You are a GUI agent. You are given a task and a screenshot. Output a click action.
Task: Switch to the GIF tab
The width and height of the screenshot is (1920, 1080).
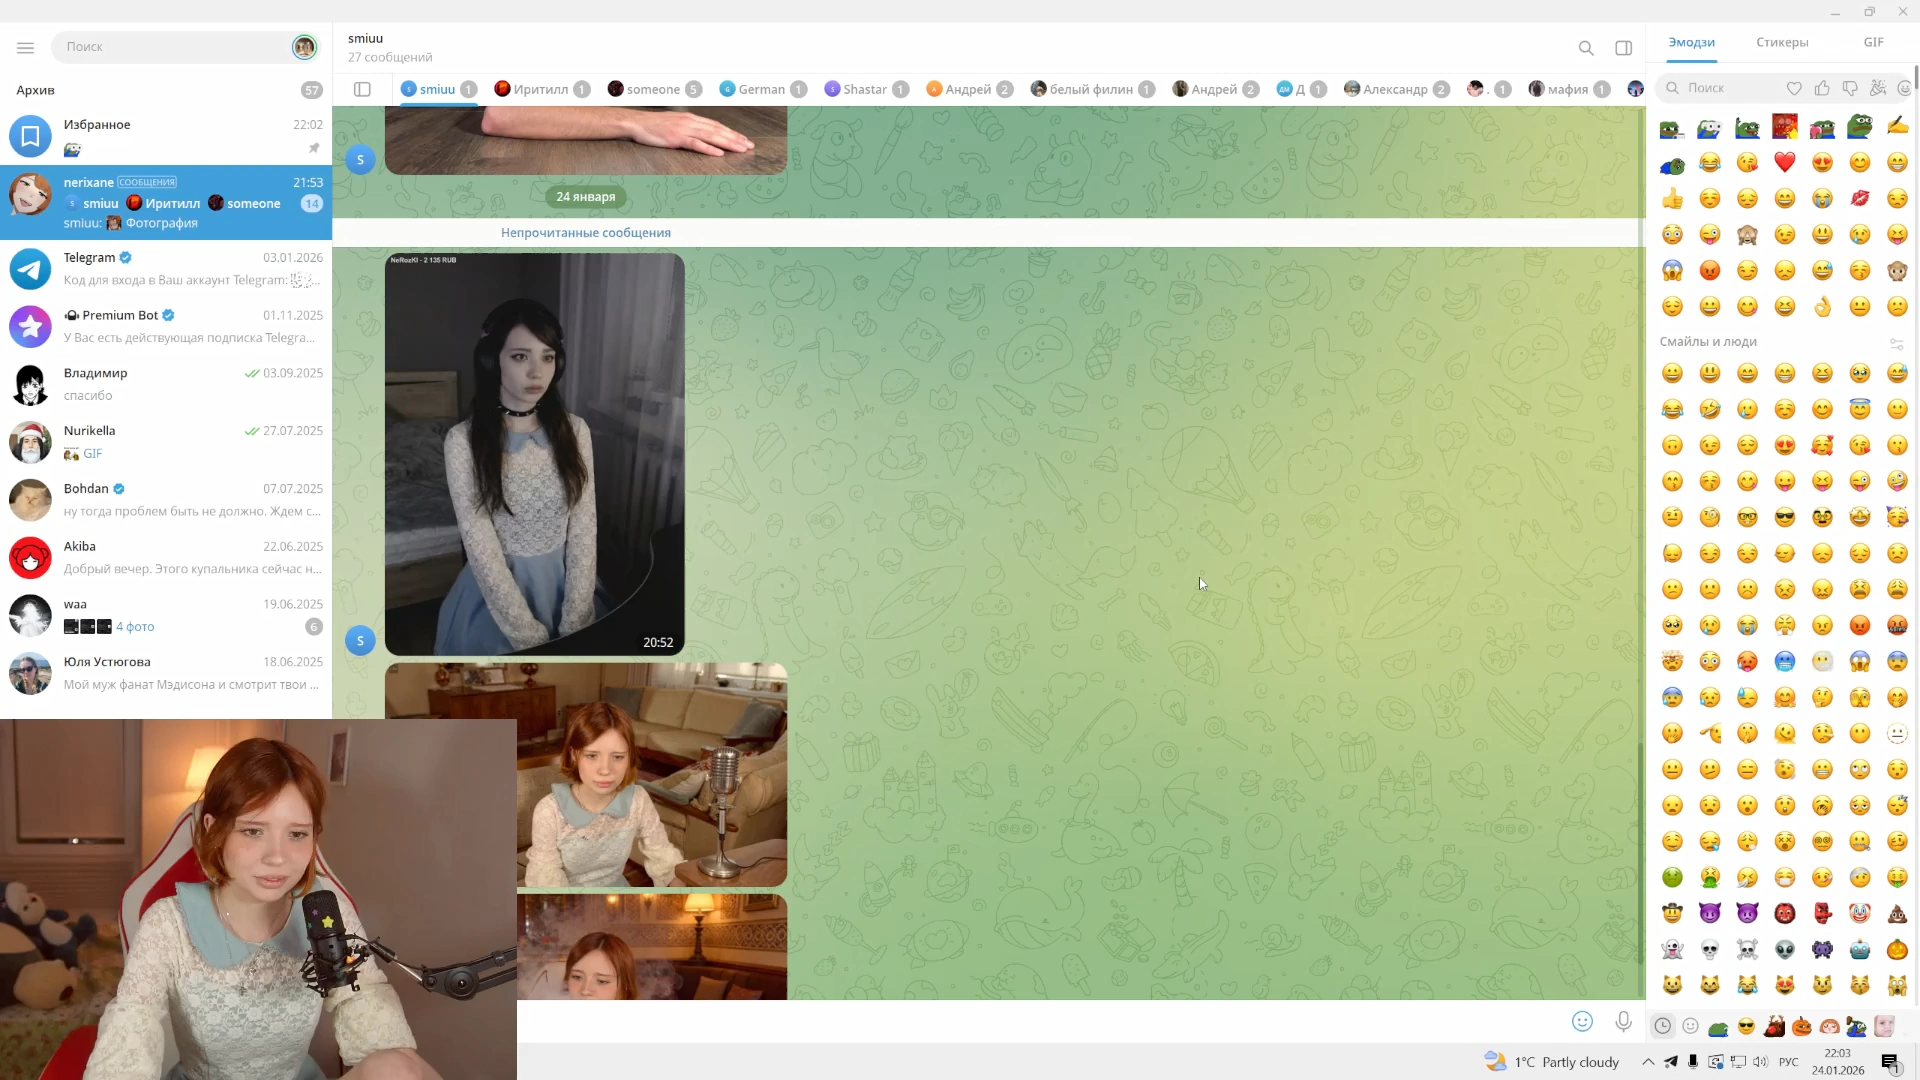[1873, 42]
